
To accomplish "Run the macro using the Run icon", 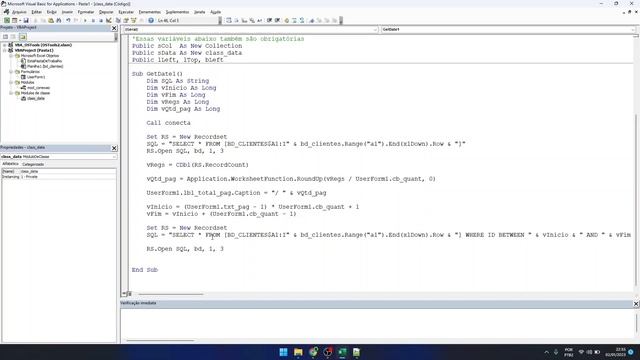I will tap(85, 20).
